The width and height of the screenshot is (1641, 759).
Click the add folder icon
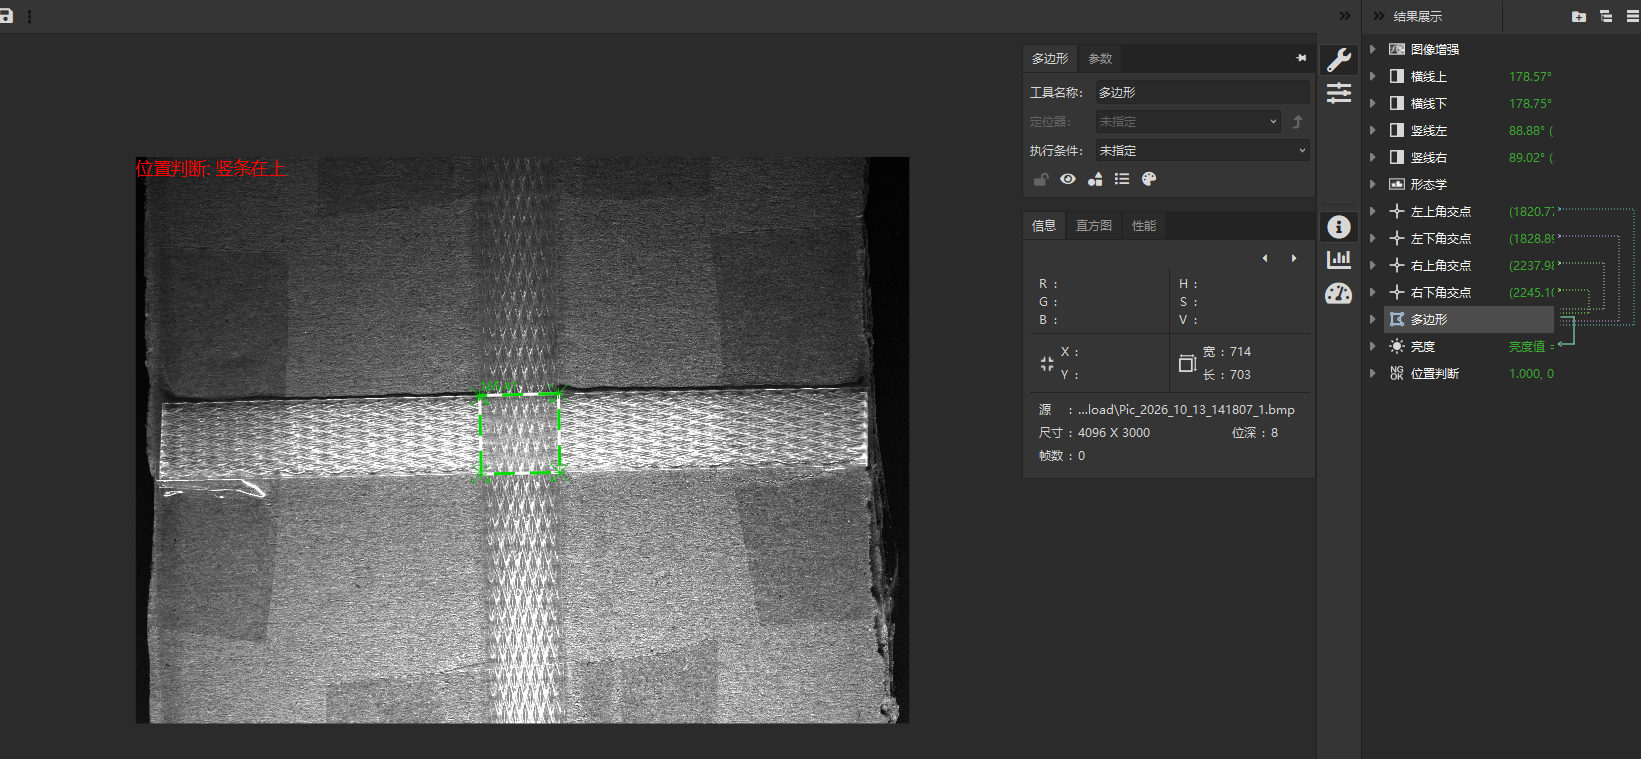pos(1579,17)
